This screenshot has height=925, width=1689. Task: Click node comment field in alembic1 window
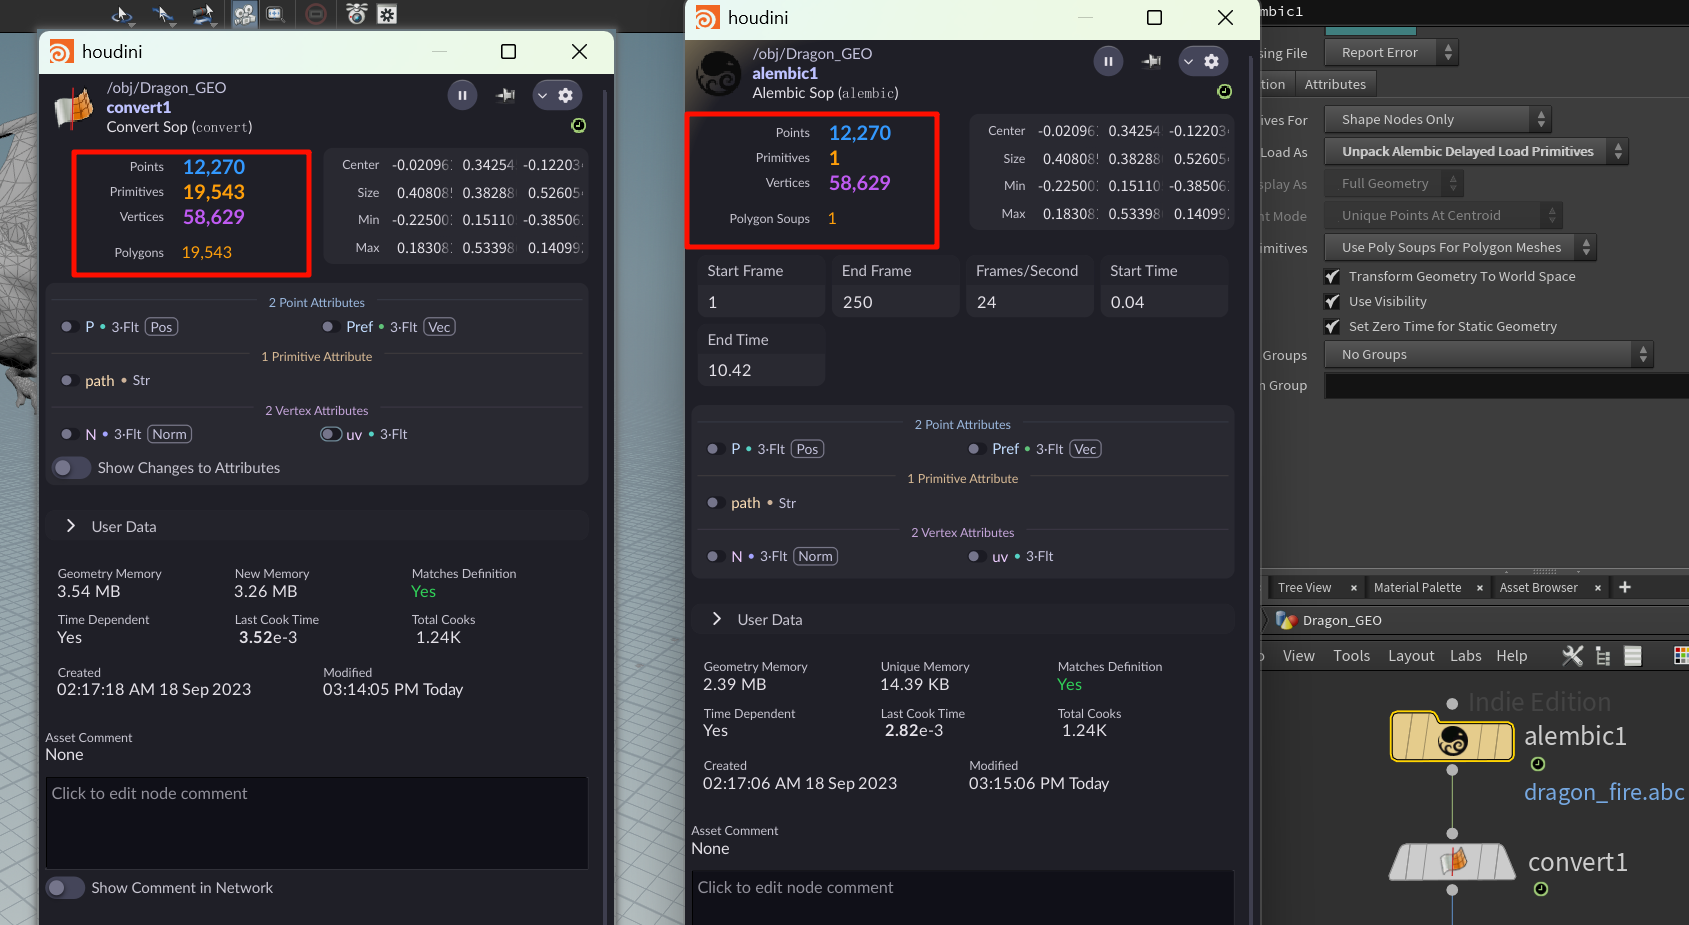tap(963, 897)
